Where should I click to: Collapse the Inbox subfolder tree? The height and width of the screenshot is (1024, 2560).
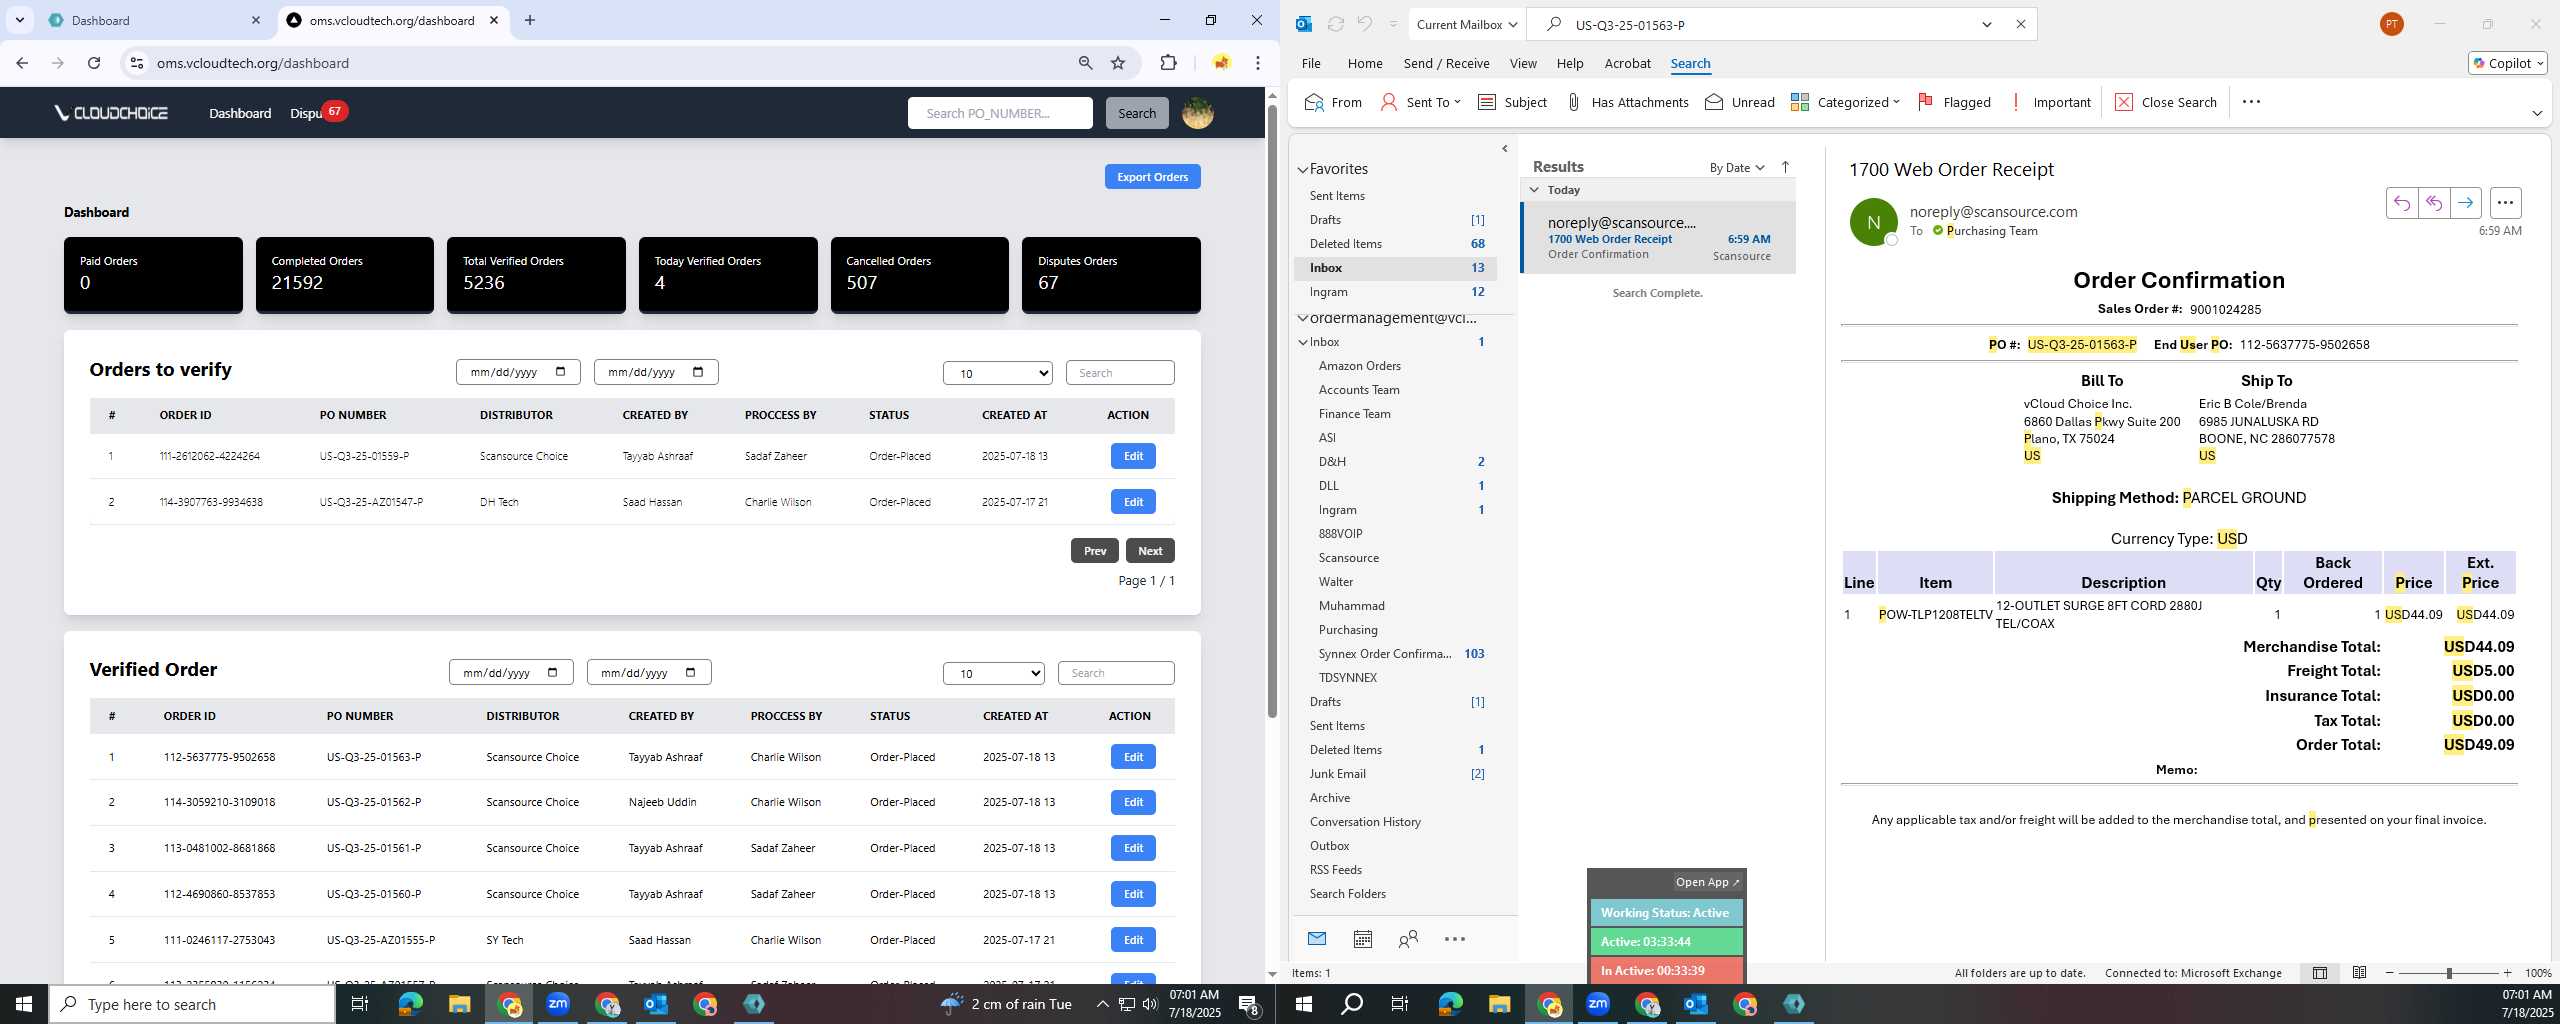tap(1303, 342)
